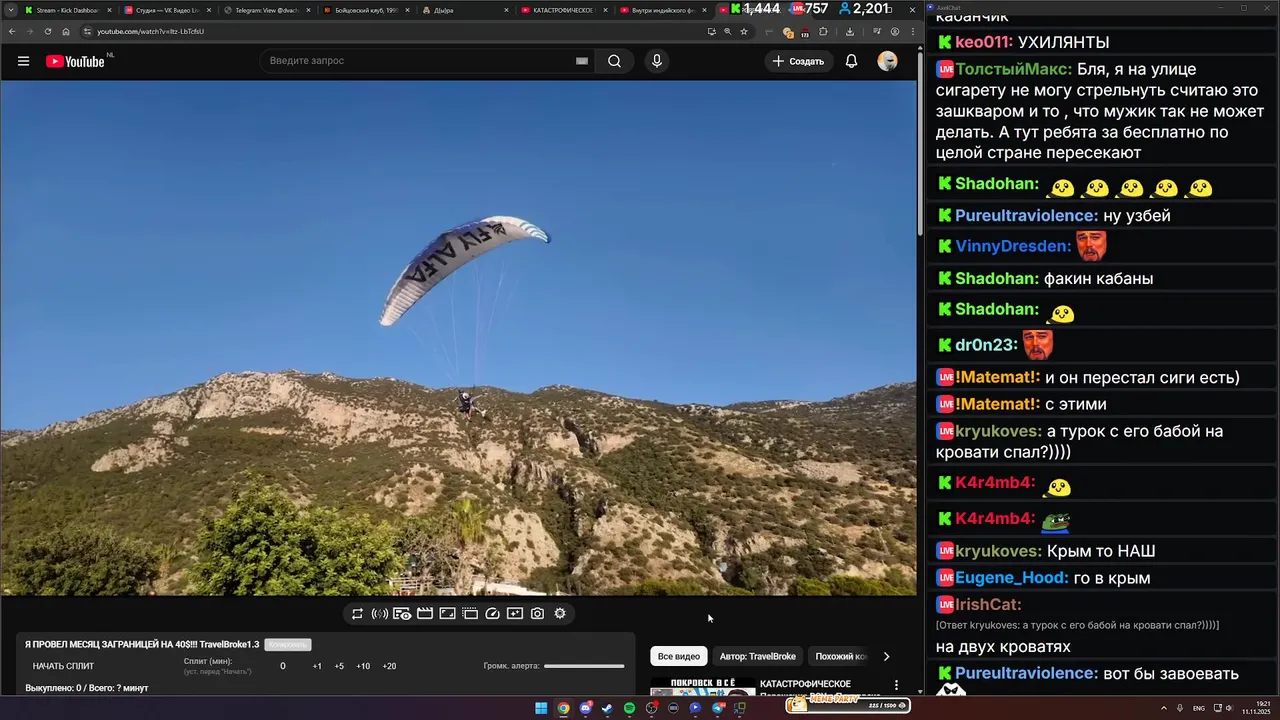Click the YouTube search magnifier button
This screenshot has width=1280, height=720.
(614, 61)
